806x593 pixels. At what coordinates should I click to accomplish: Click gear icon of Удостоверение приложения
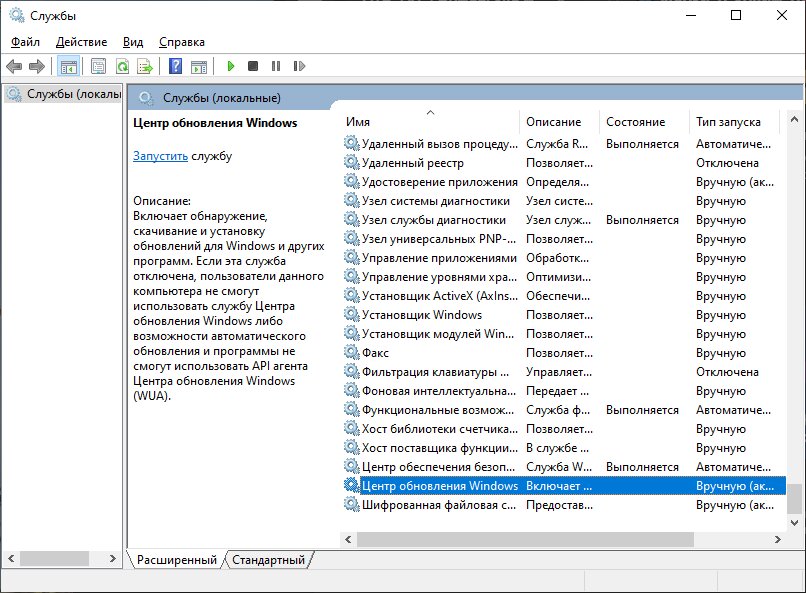[x=352, y=181]
